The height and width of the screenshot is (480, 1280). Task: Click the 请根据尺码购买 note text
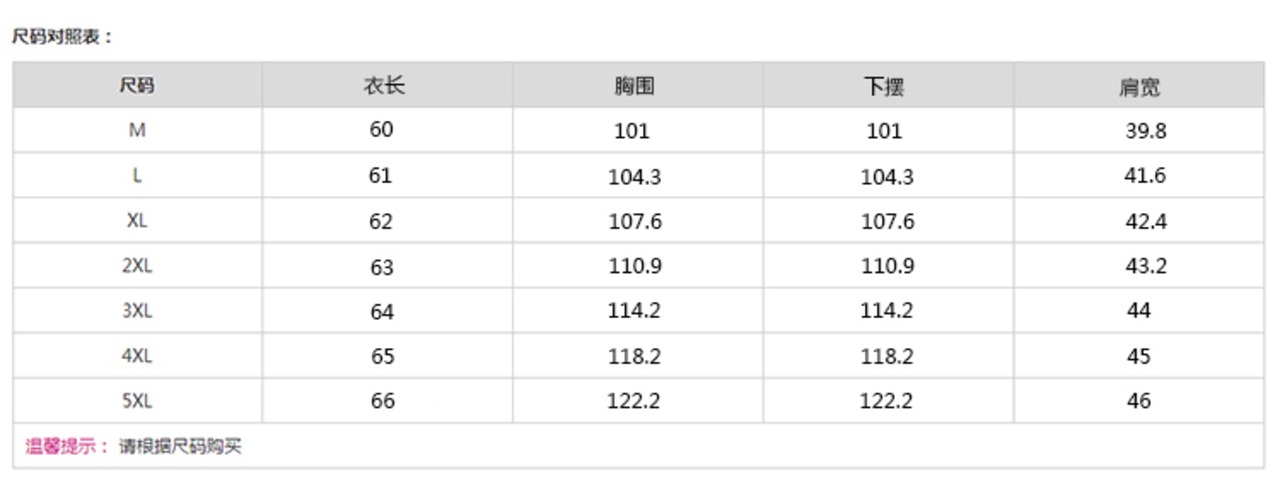click(x=180, y=447)
